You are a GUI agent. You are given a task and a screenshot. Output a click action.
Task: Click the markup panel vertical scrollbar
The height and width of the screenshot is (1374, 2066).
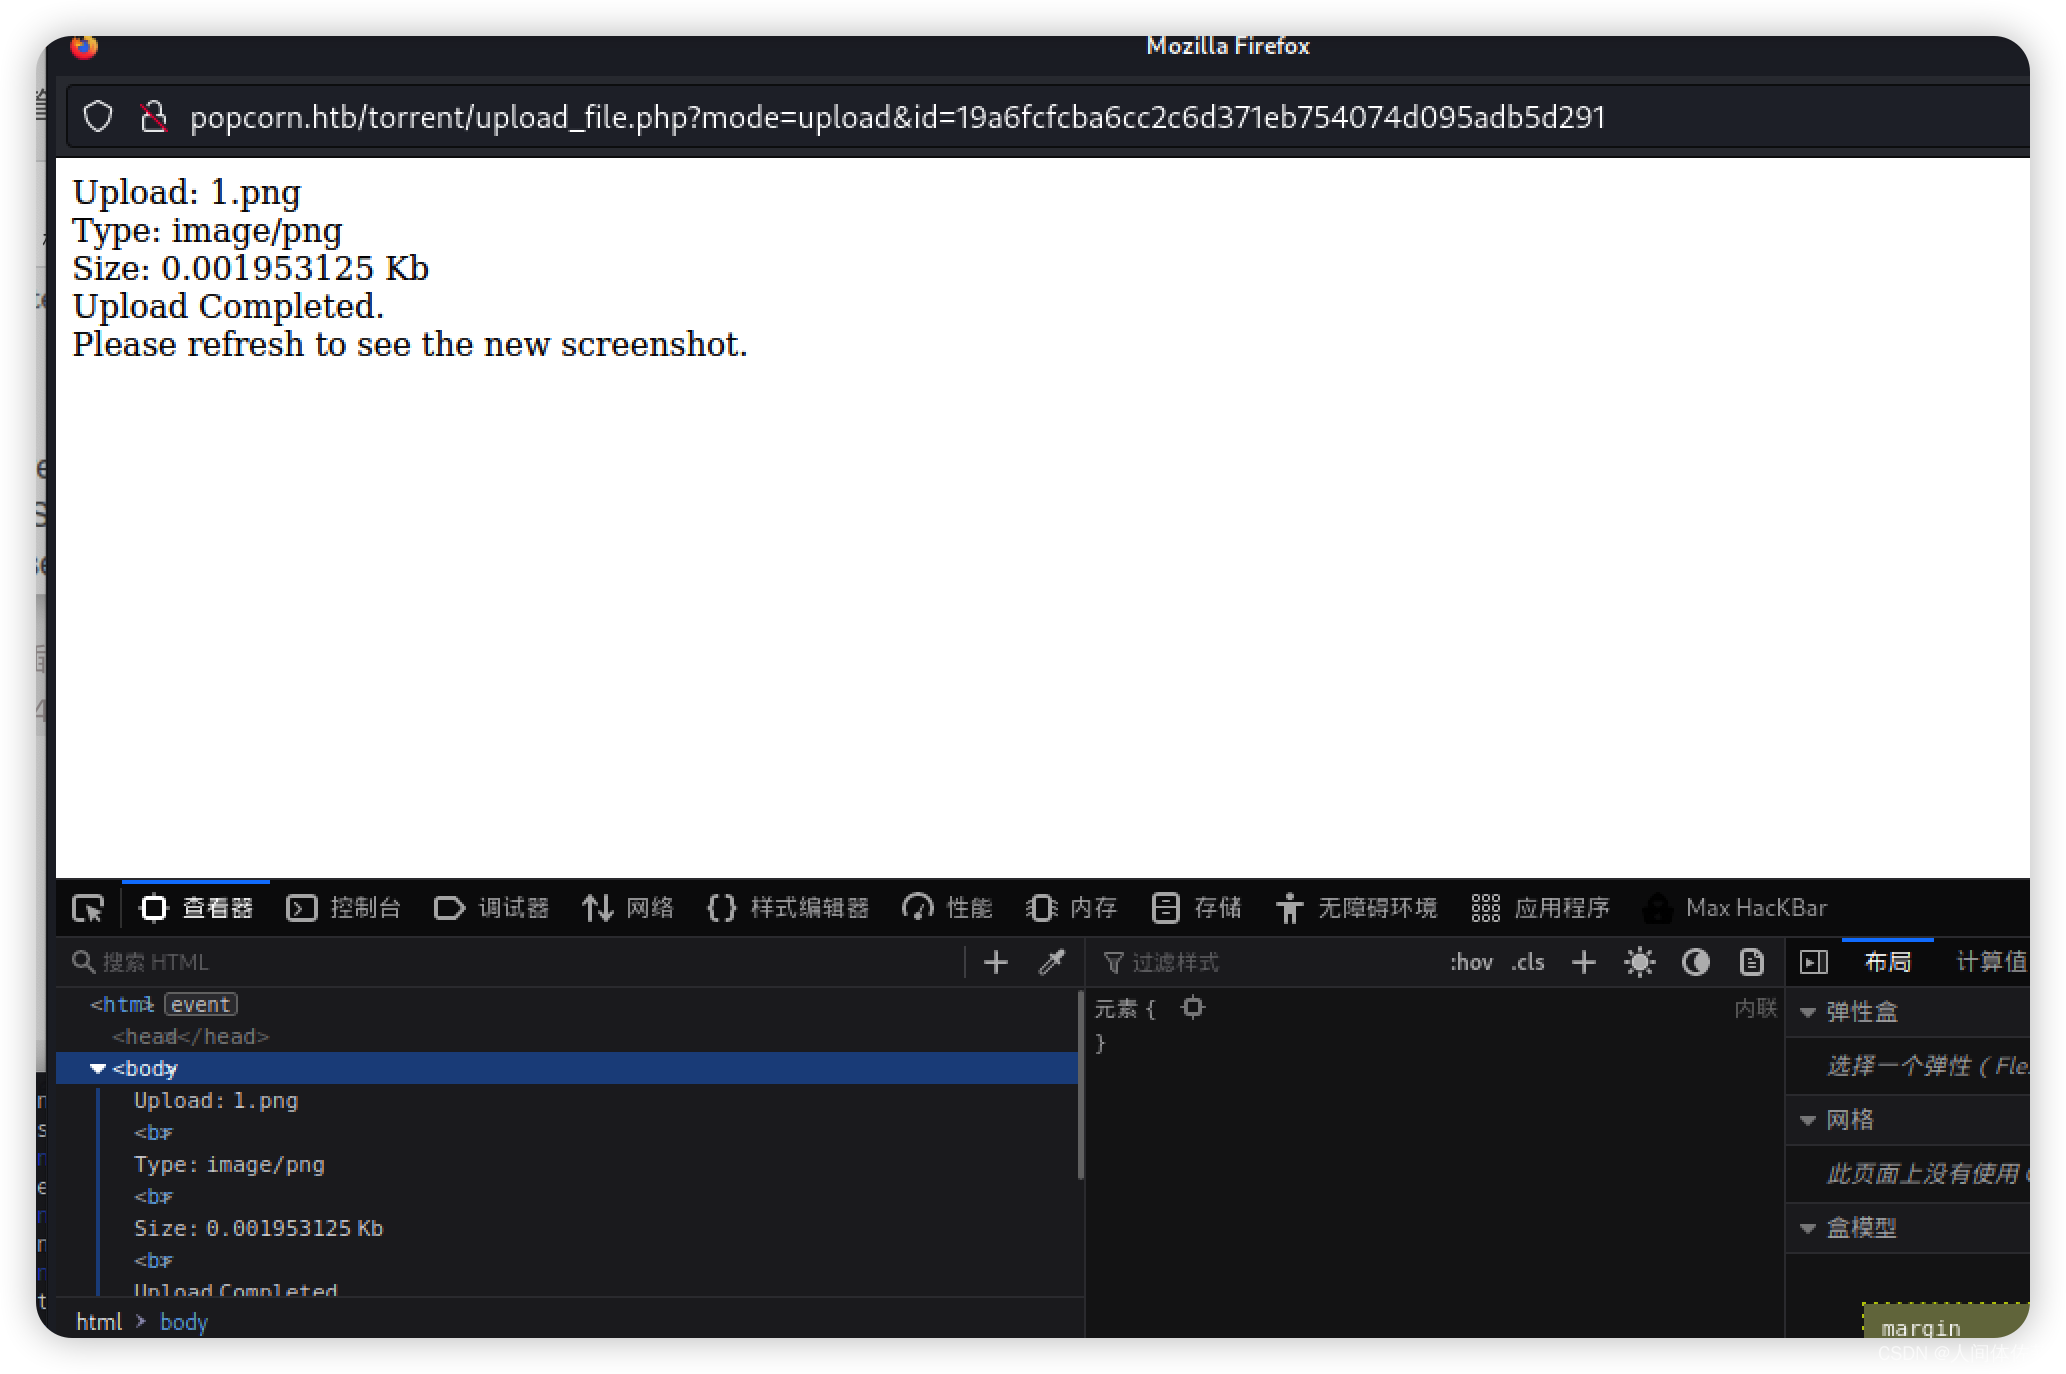[1080, 1085]
